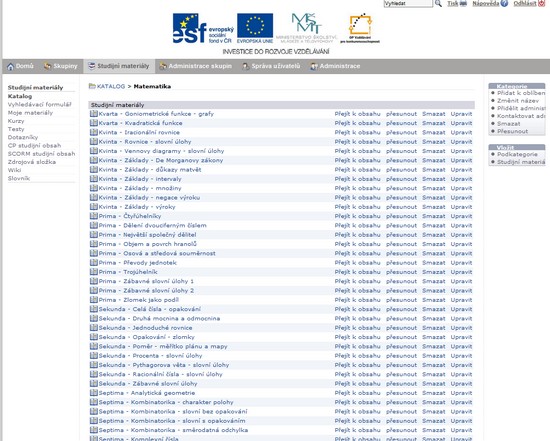Click book icon for Prima Zlomek jako podíl
This screenshot has width=550, height=441.
point(94,300)
